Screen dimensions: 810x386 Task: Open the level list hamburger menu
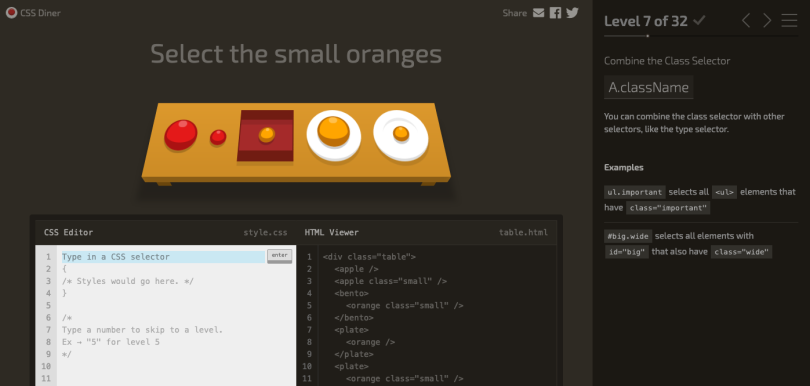[789, 21]
